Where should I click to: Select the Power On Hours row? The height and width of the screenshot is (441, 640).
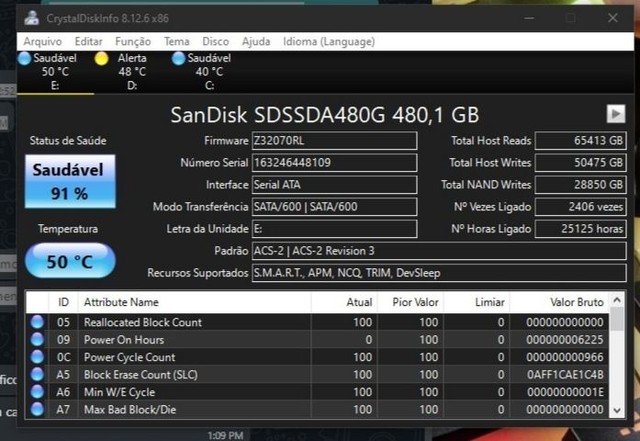point(317,340)
